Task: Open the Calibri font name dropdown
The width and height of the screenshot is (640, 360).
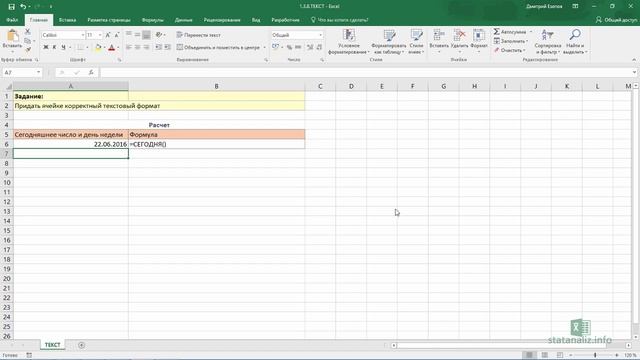Action: click(82, 35)
